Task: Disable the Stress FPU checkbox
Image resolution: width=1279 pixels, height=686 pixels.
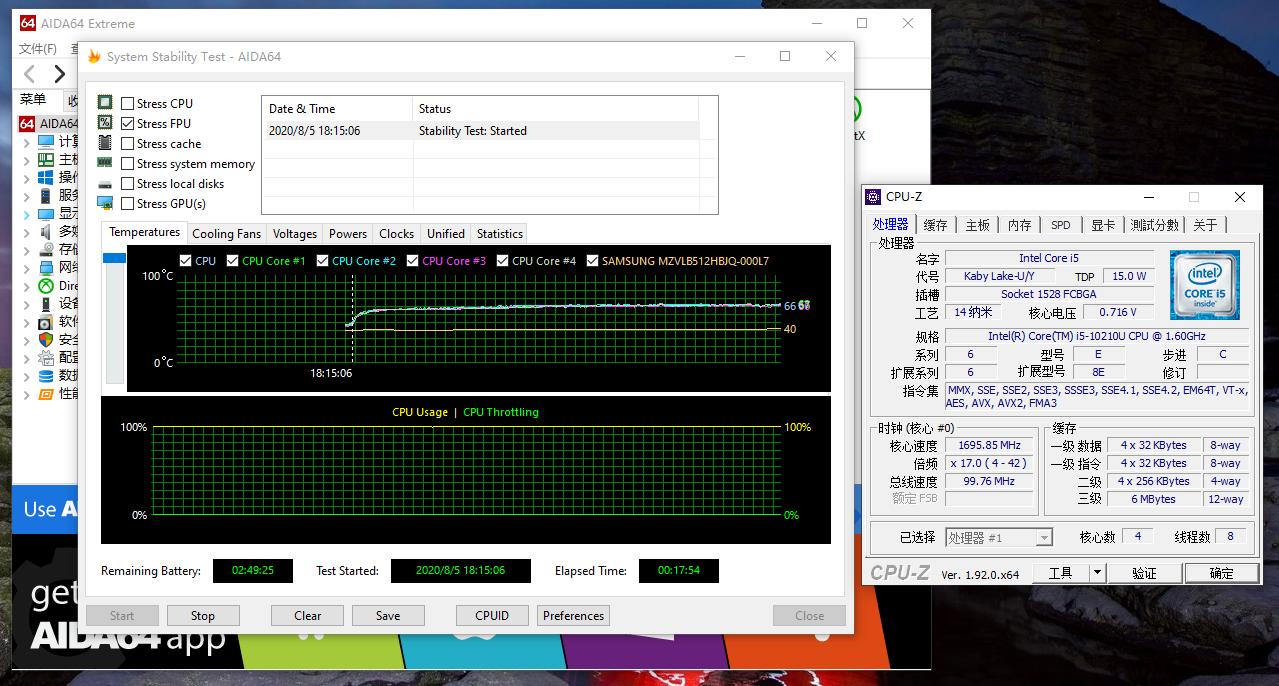Action: 127,123
